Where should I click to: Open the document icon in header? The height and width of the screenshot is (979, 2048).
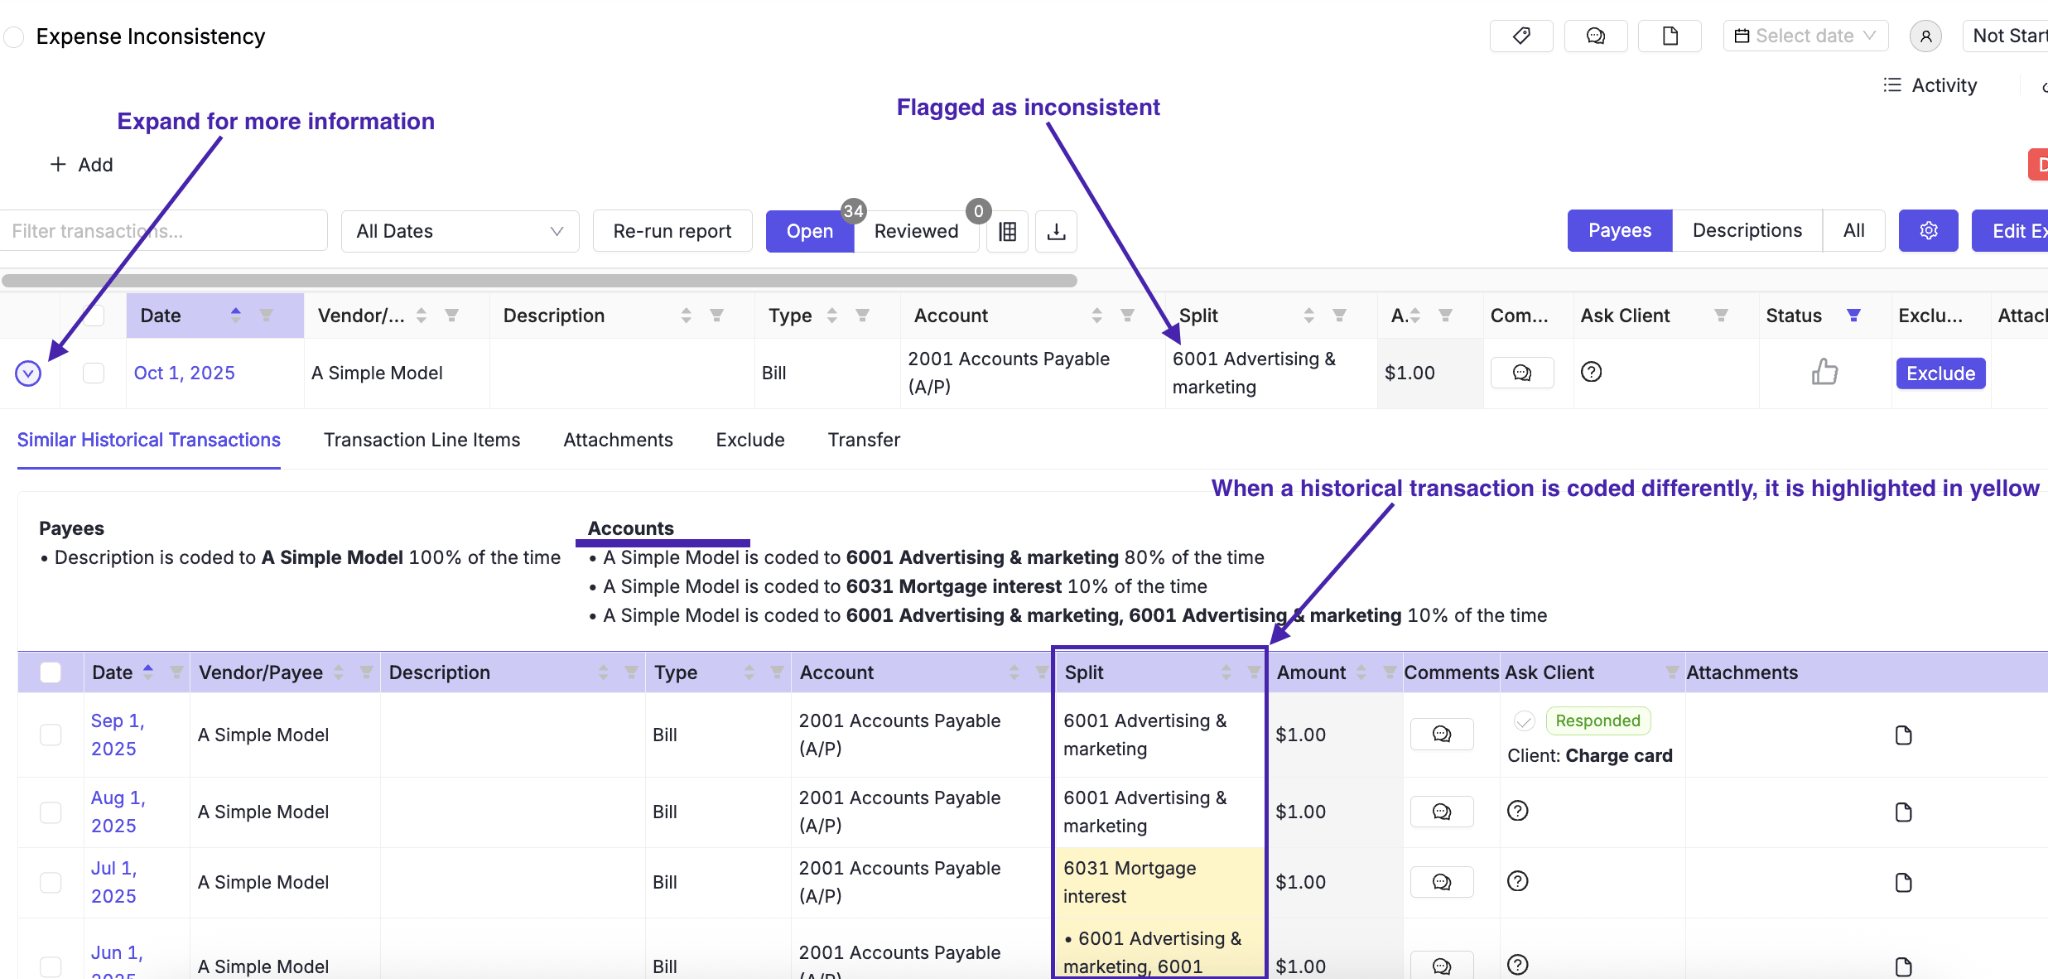click(x=1670, y=36)
